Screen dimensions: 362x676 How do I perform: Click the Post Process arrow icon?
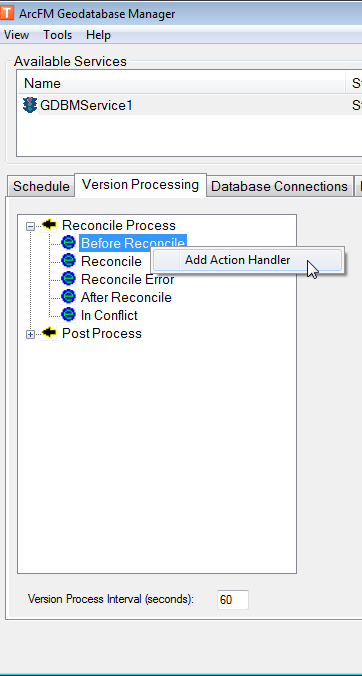(x=49, y=333)
